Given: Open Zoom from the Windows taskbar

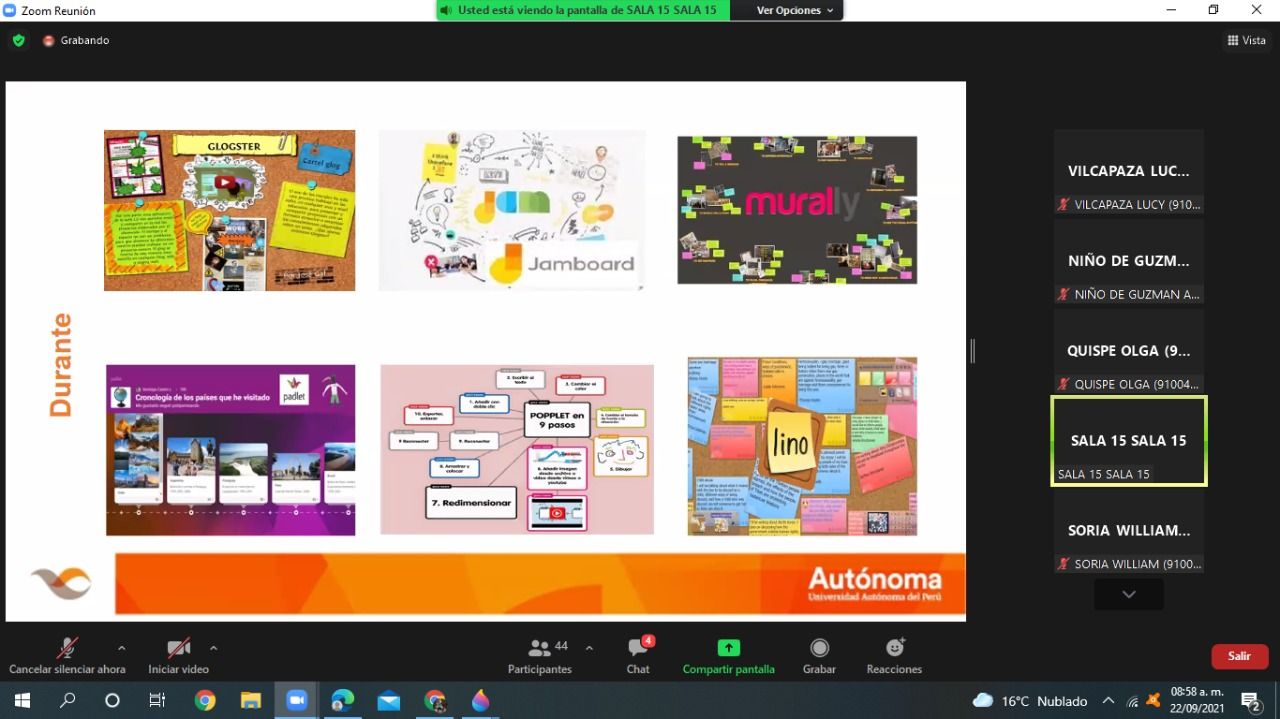Looking at the screenshot, I should [x=296, y=700].
